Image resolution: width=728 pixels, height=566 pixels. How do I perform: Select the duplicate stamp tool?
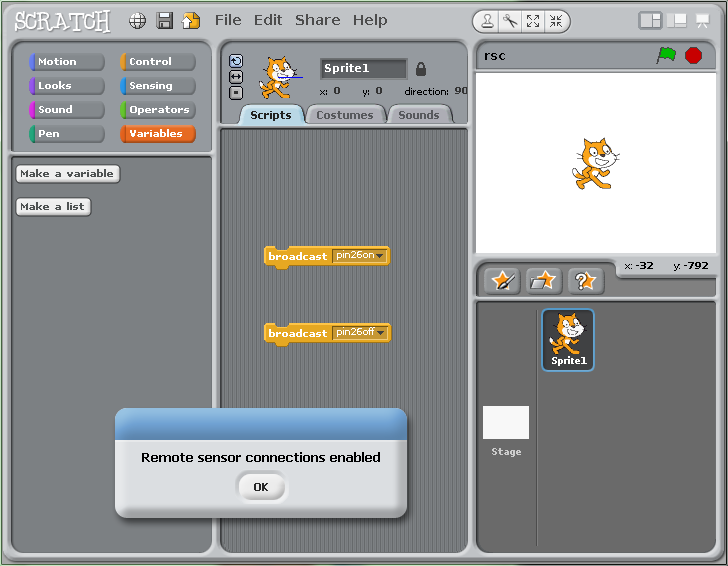click(487, 21)
